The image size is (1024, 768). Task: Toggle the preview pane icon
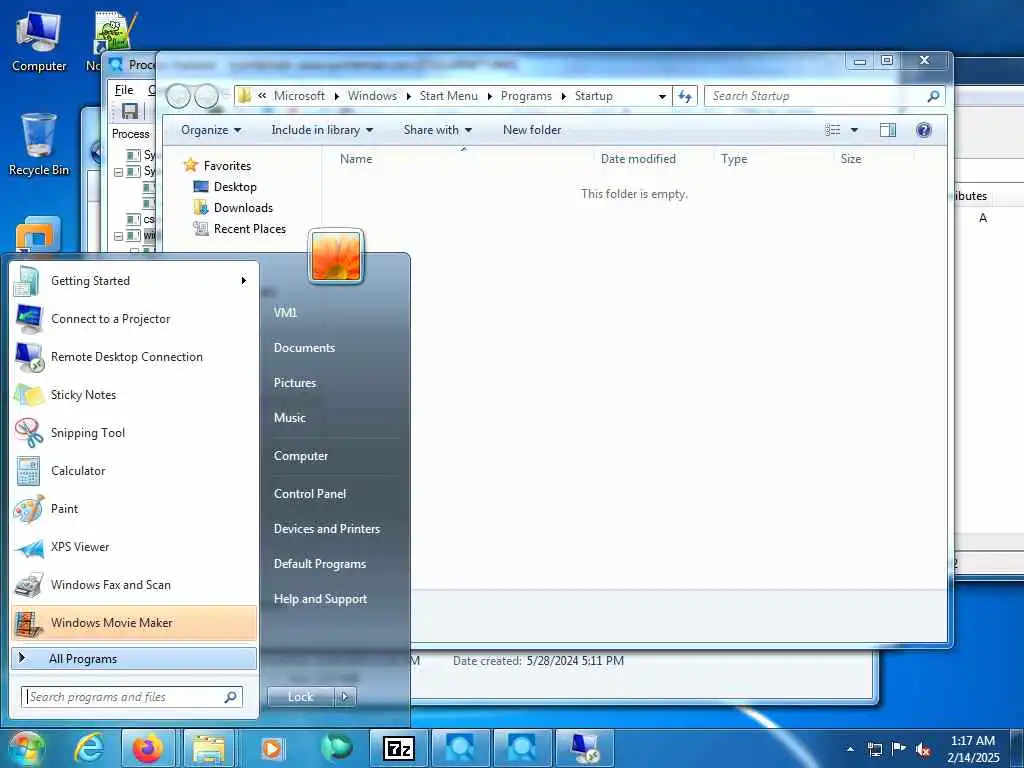888,130
